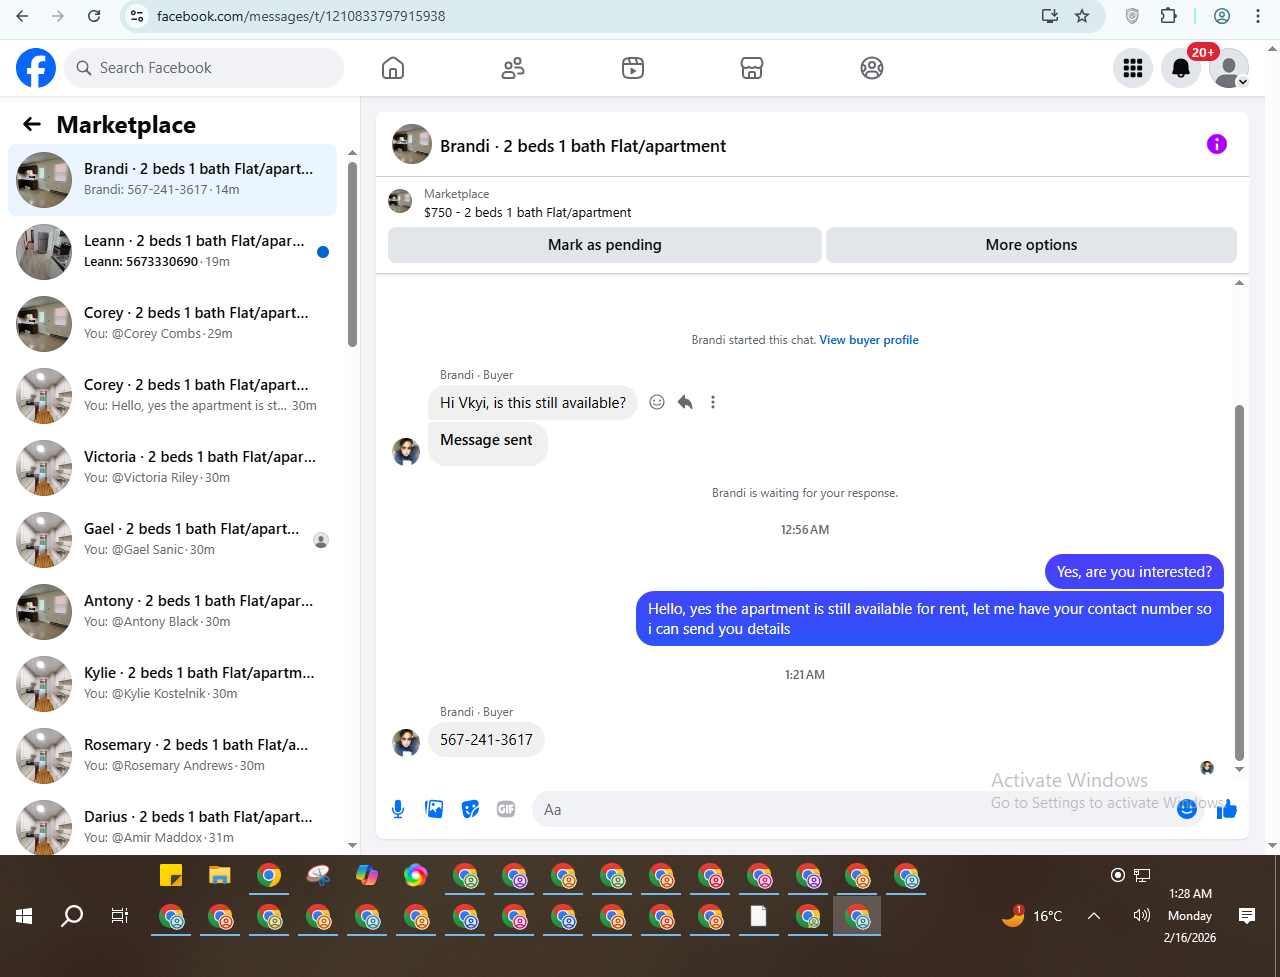The image size is (1280, 977).
Task: Click the chat list scrollbar
Action: coord(352,255)
